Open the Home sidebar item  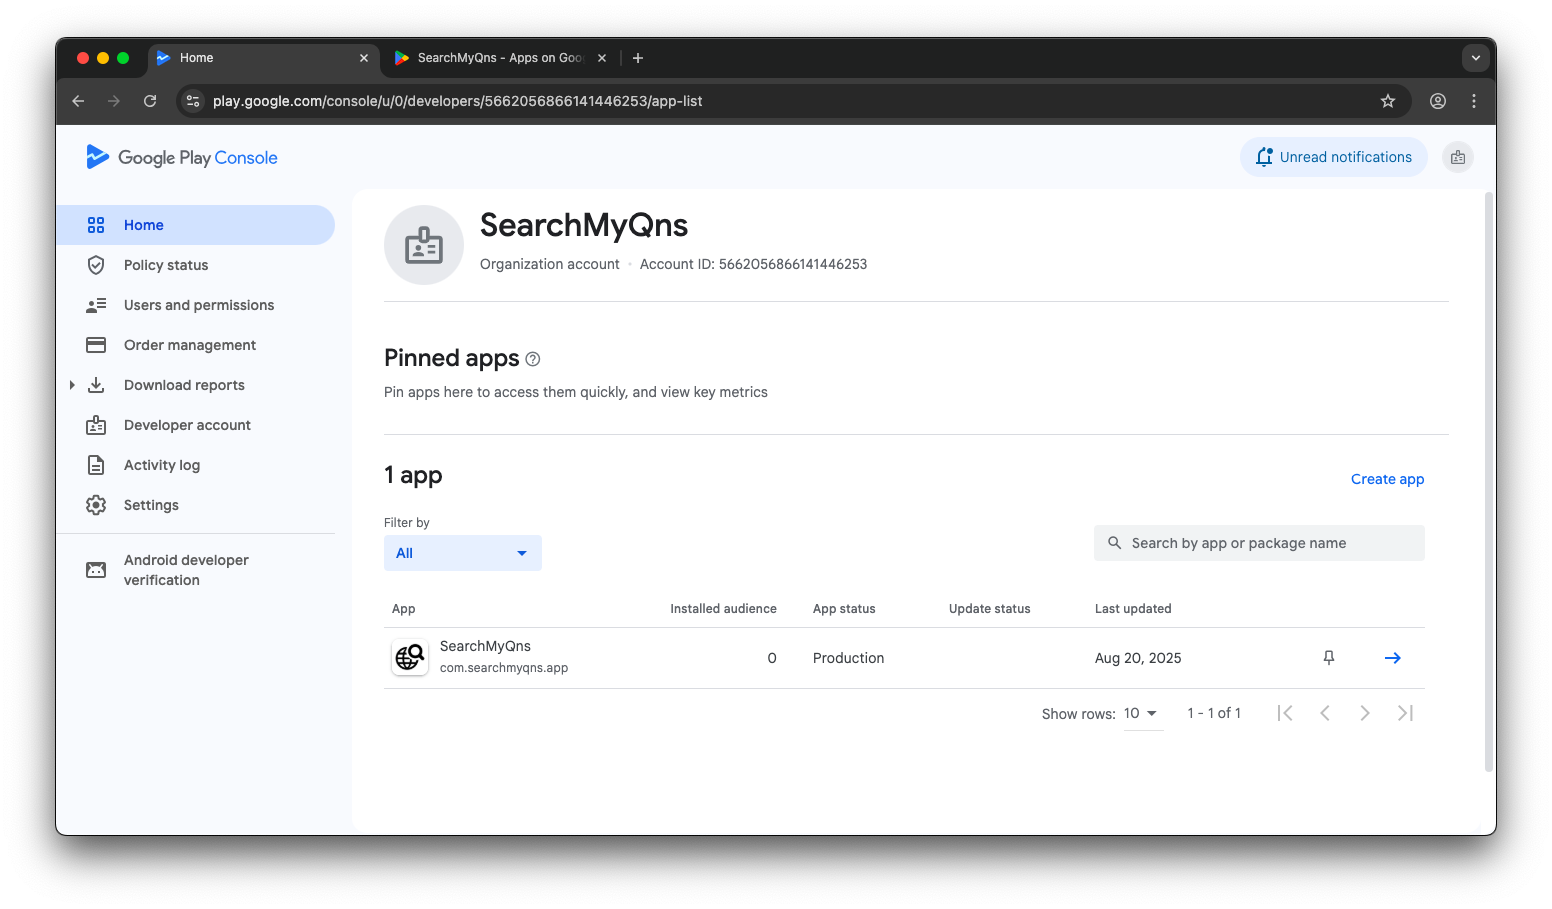(x=195, y=225)
